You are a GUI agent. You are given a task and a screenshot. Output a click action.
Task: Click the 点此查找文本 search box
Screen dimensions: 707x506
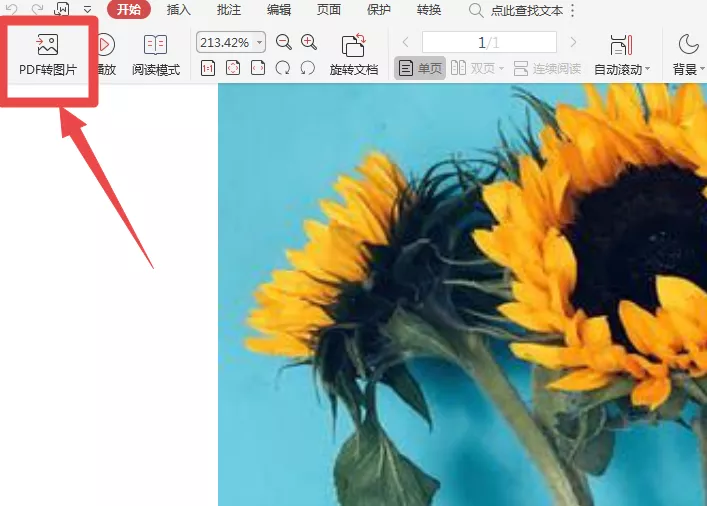[516, 10]
